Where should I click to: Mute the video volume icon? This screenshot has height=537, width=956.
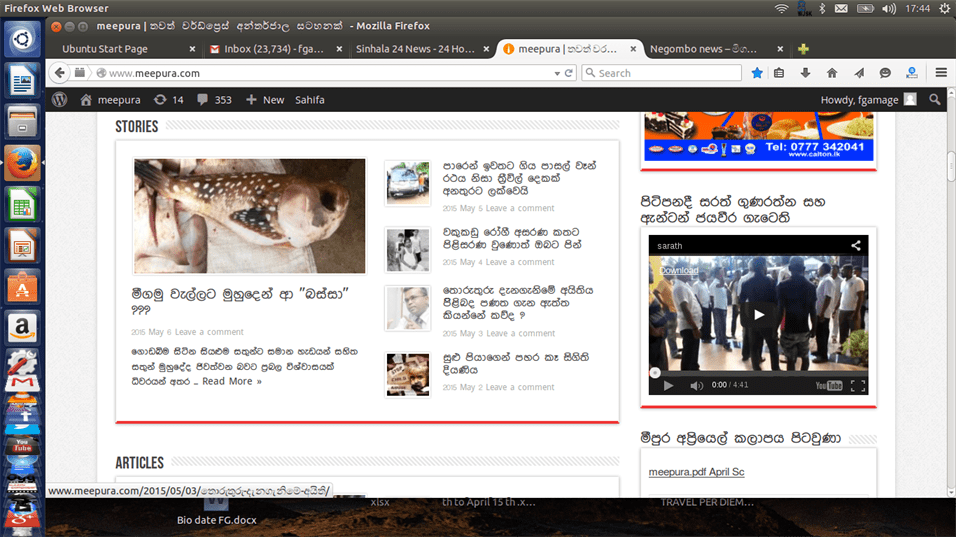click(x=696, y=385)
